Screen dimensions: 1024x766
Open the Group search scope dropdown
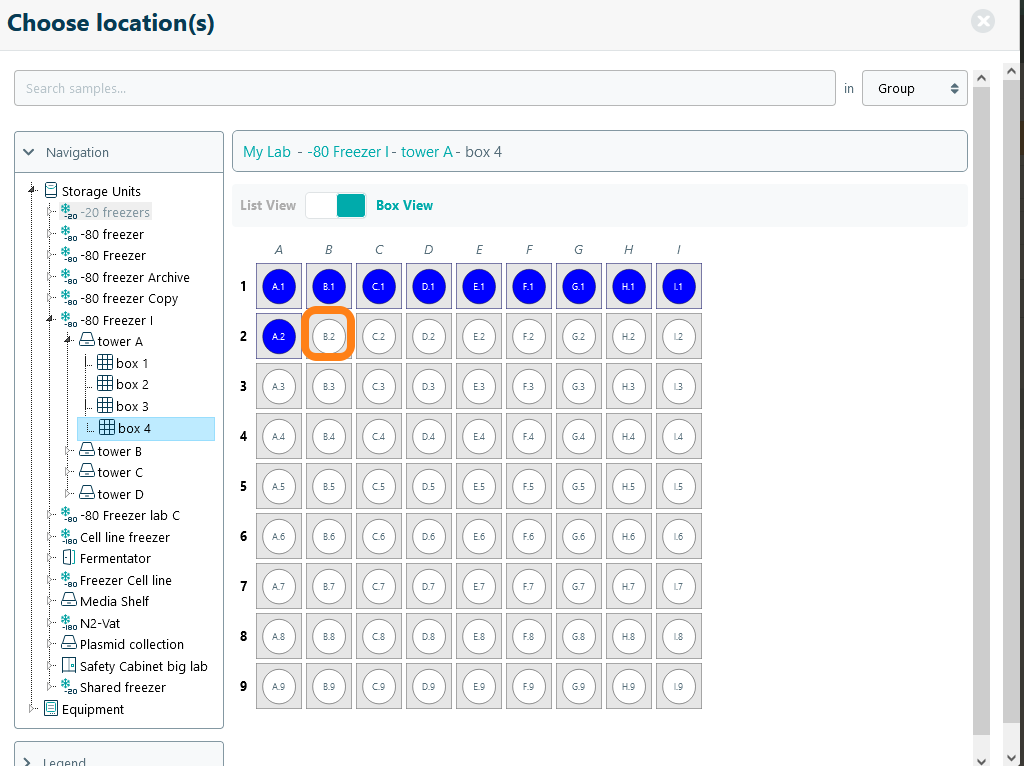914,88
